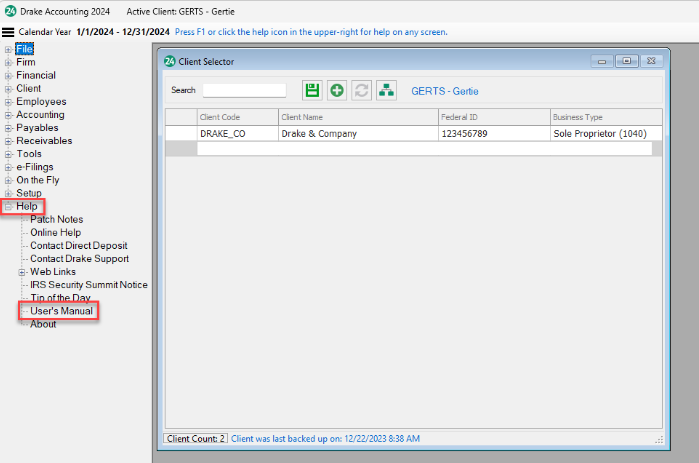Viewport: 699px width, 463px height.
Task: Open the About entry under Help
Action: (43, 324)
